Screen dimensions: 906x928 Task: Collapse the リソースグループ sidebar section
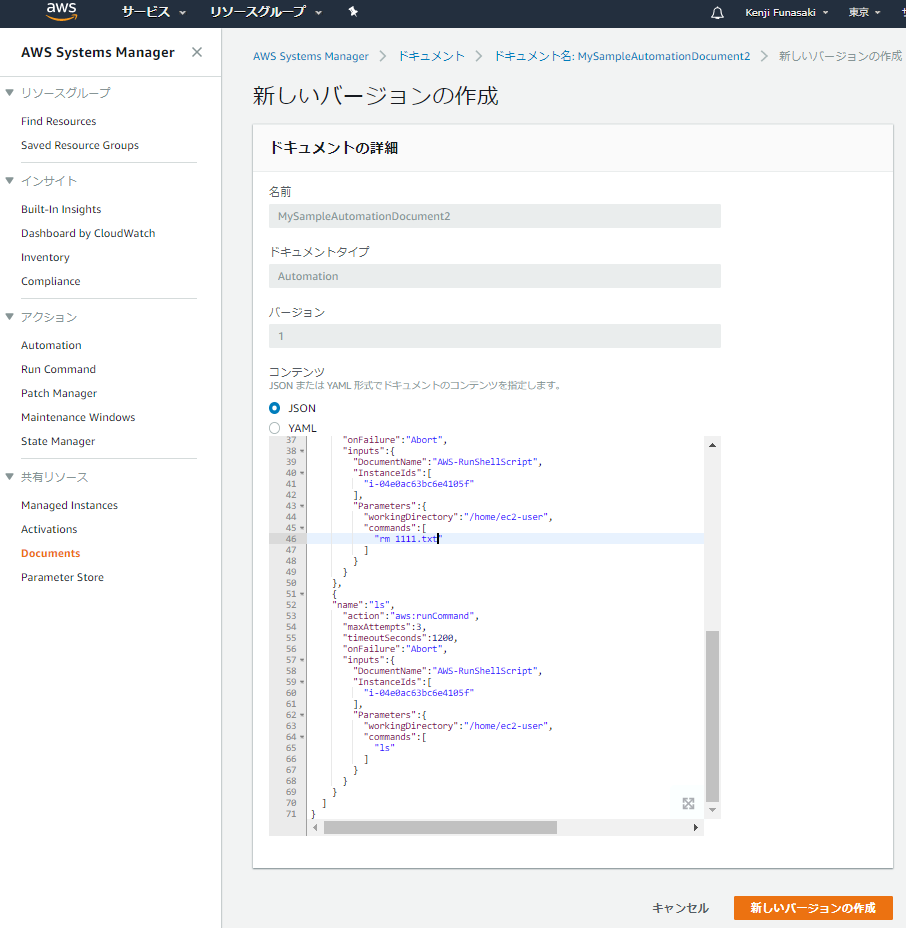tap(9, 92)
